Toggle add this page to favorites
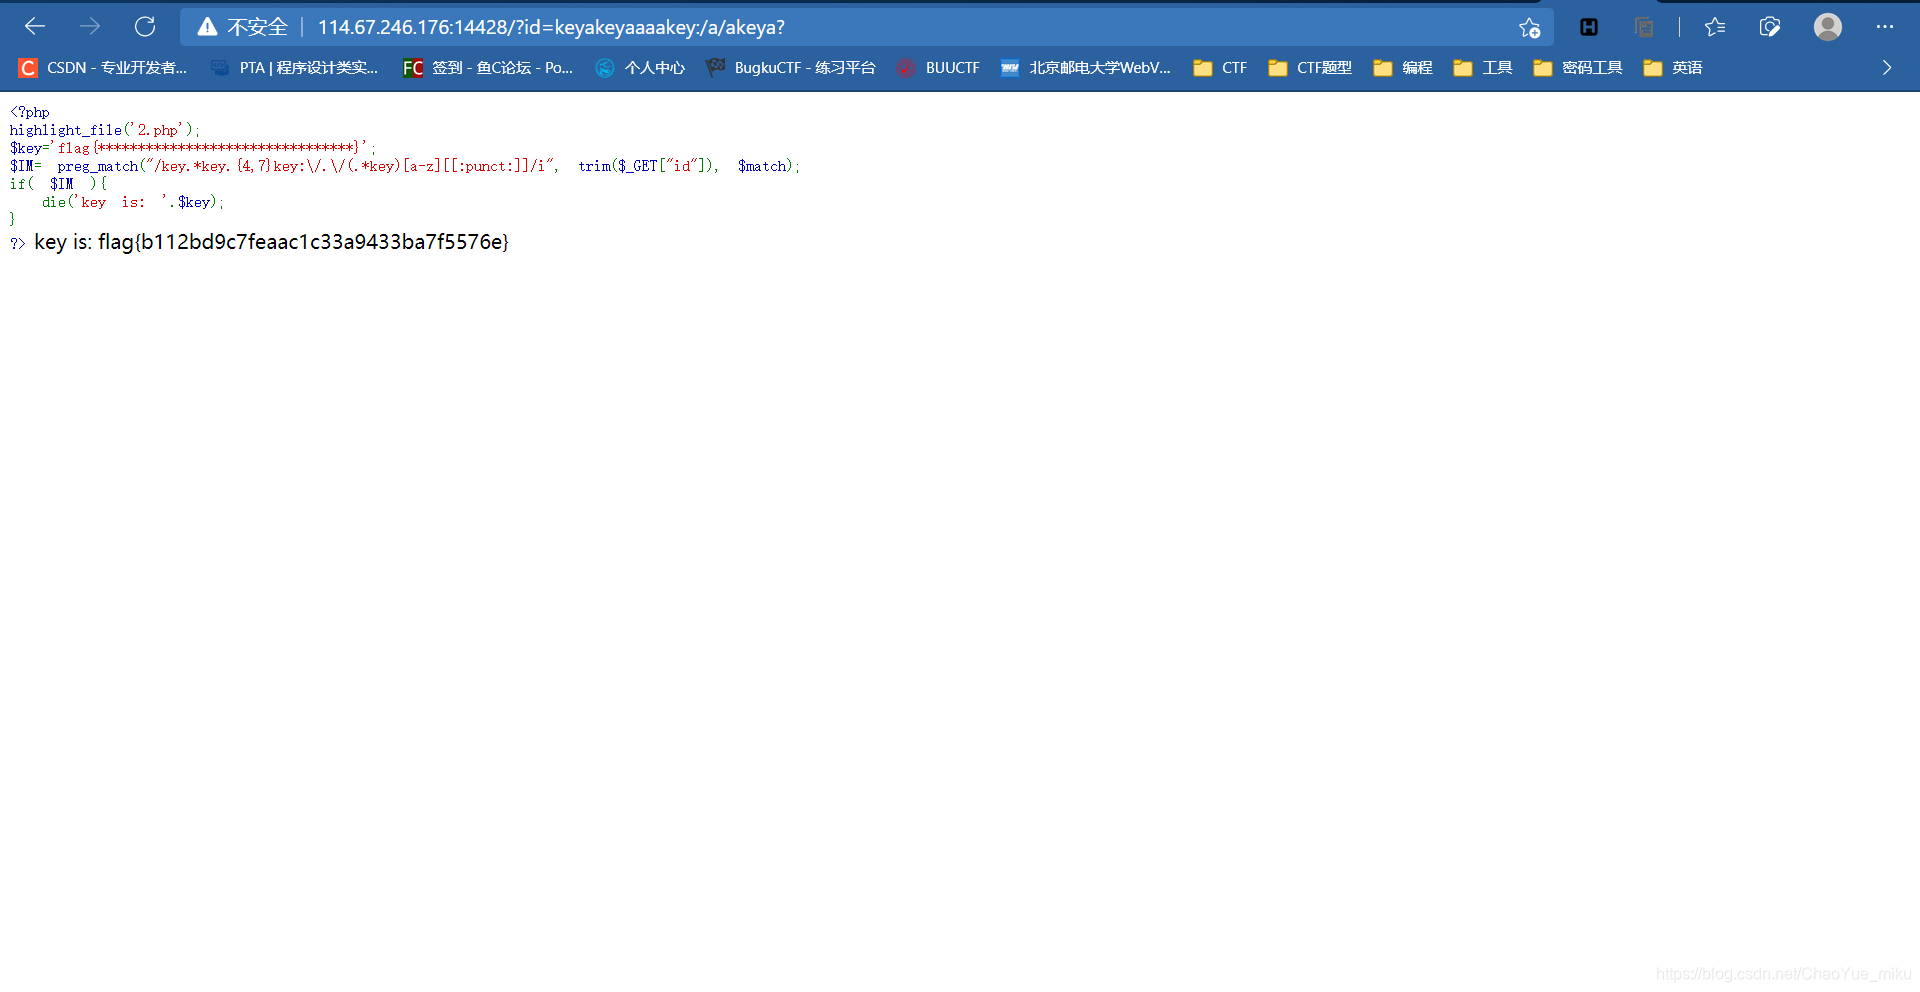Image resolution: width=1920 pixels, height=992 pixels. pyautogui.click(x=1530, y=27)
